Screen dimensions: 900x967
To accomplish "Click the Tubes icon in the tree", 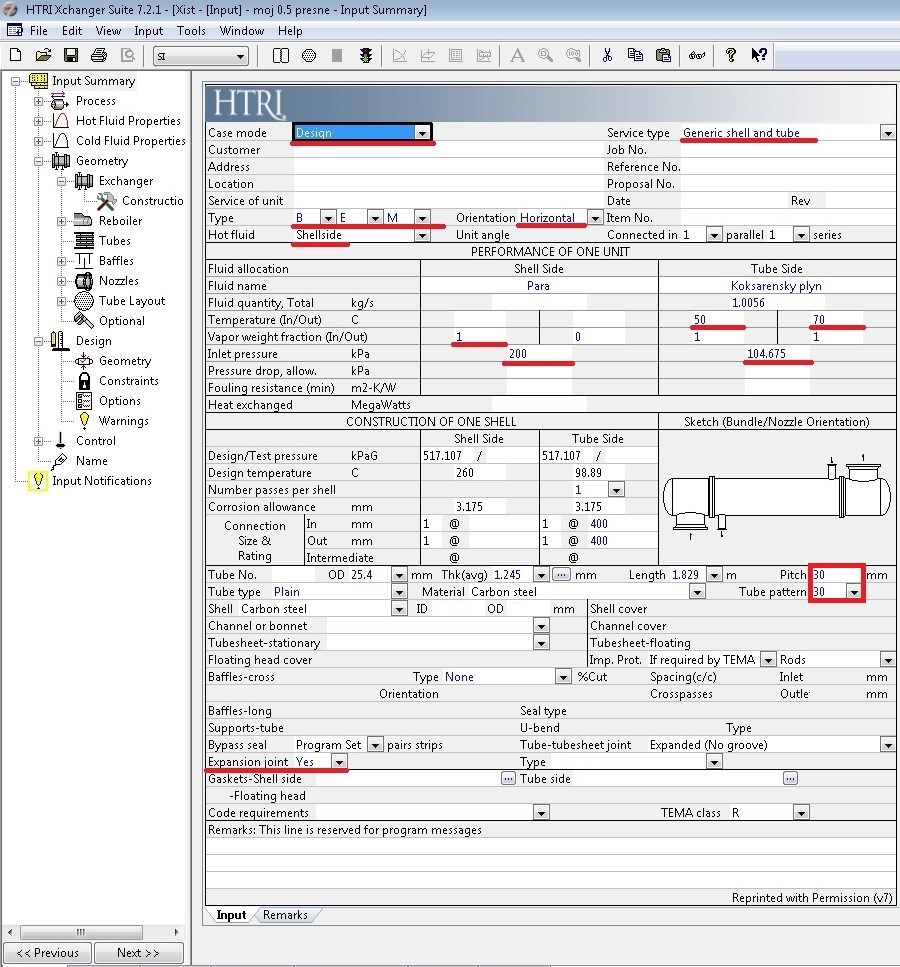I will pos(84,241).
